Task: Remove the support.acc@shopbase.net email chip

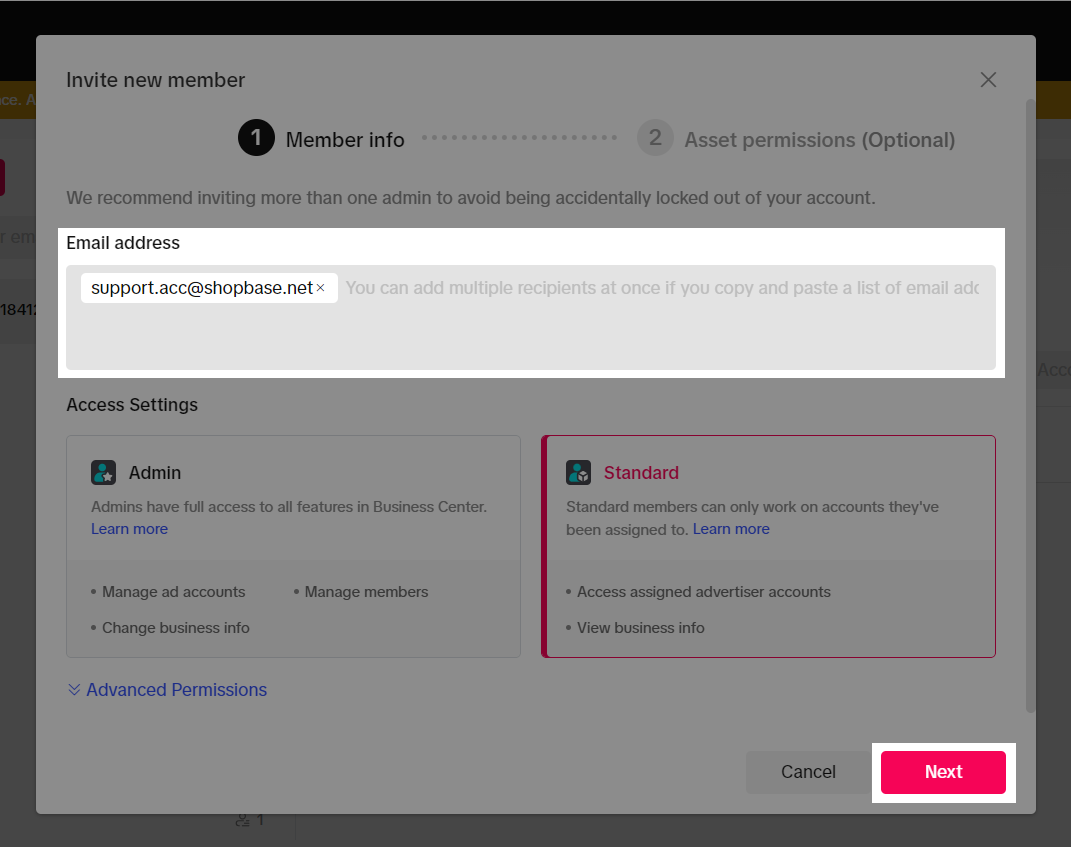Action: pos(321,288)
